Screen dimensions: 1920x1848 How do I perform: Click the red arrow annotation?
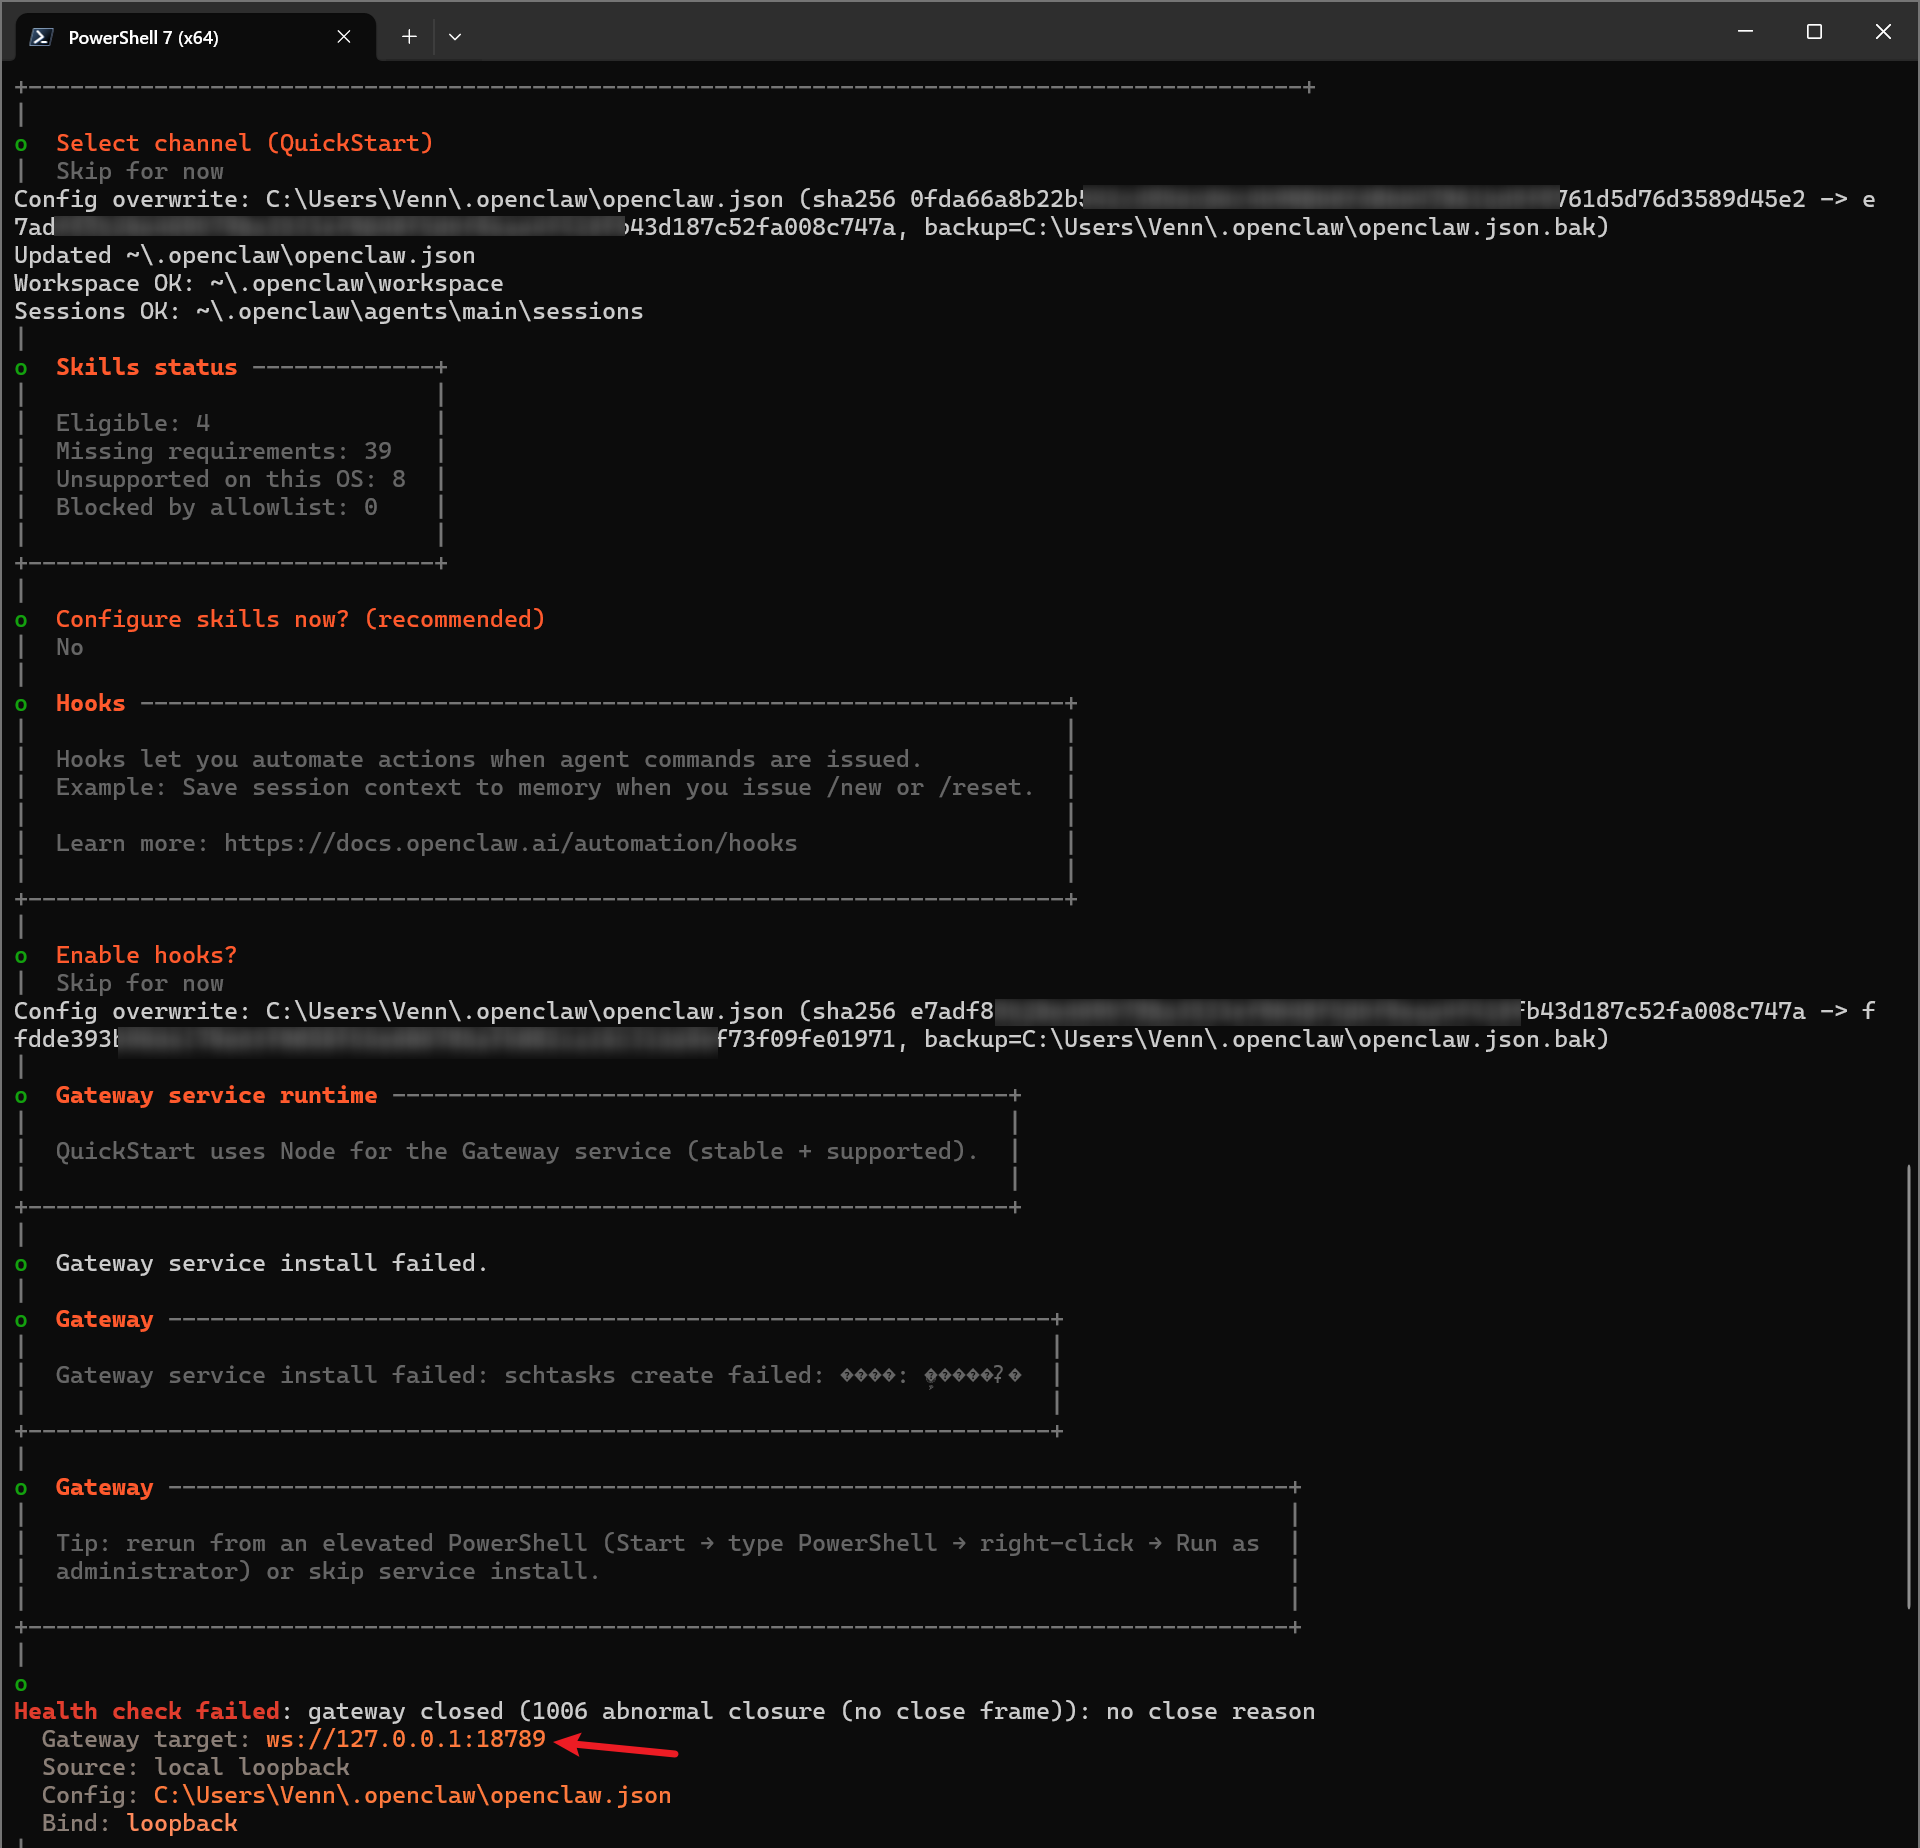point(617,1747)
